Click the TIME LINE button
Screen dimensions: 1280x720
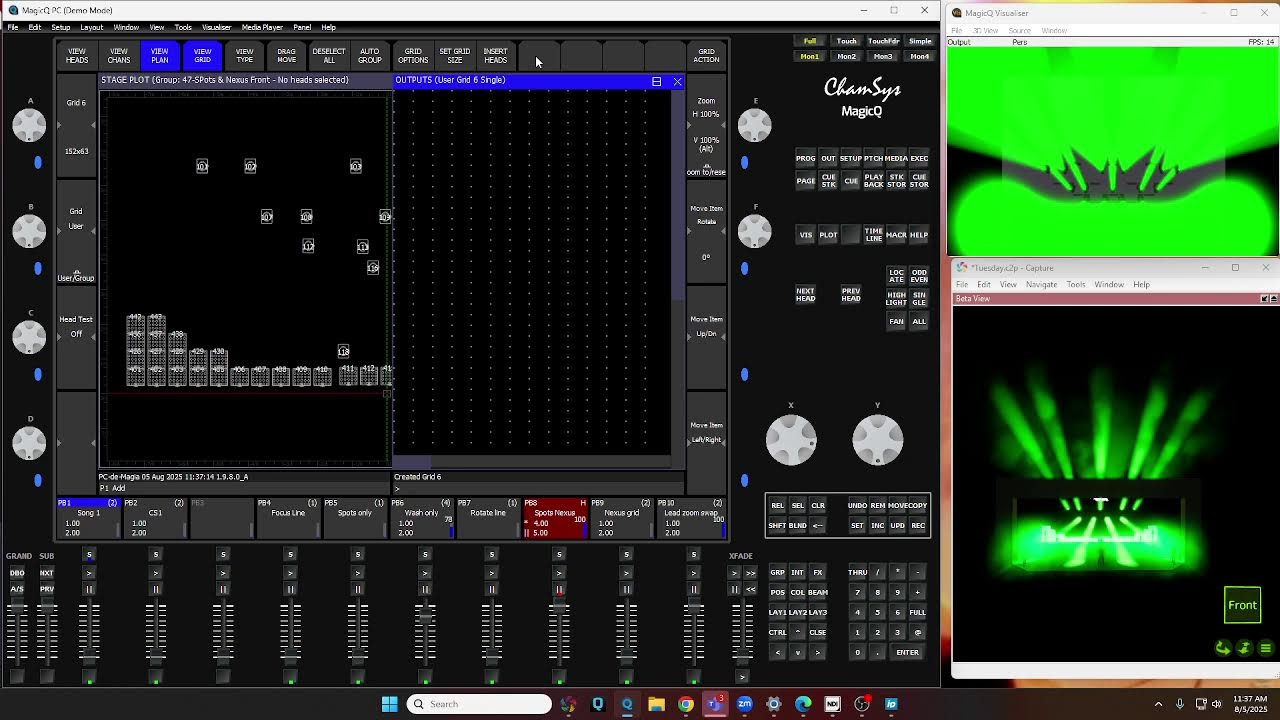click(x=873, y=235)
